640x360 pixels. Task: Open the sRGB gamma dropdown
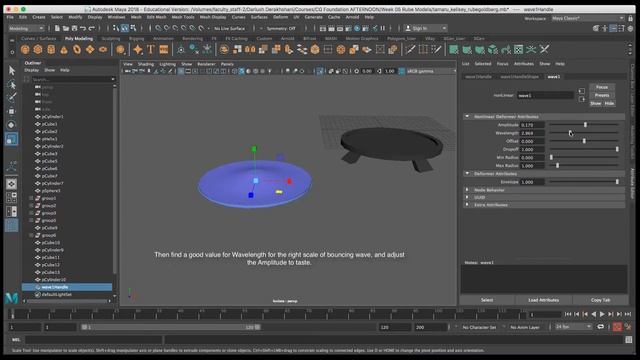[x=431, y=71]
